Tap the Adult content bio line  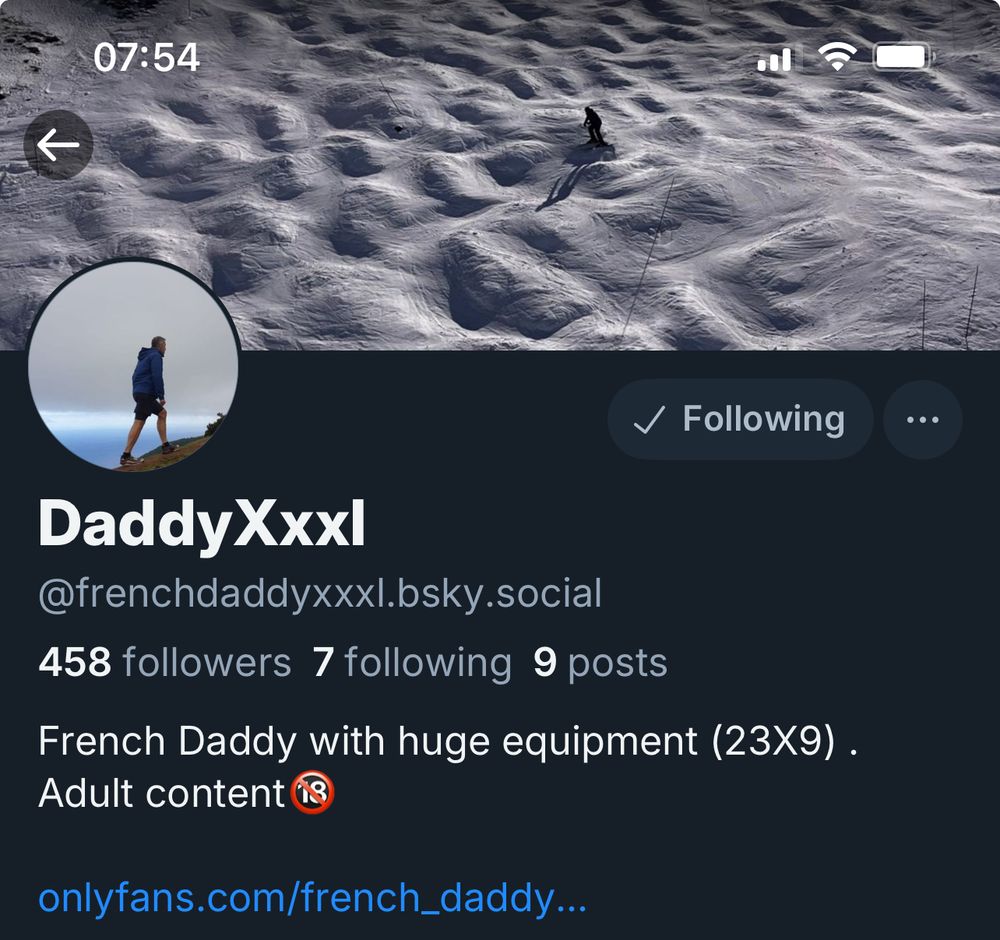(x=186, y=793)
